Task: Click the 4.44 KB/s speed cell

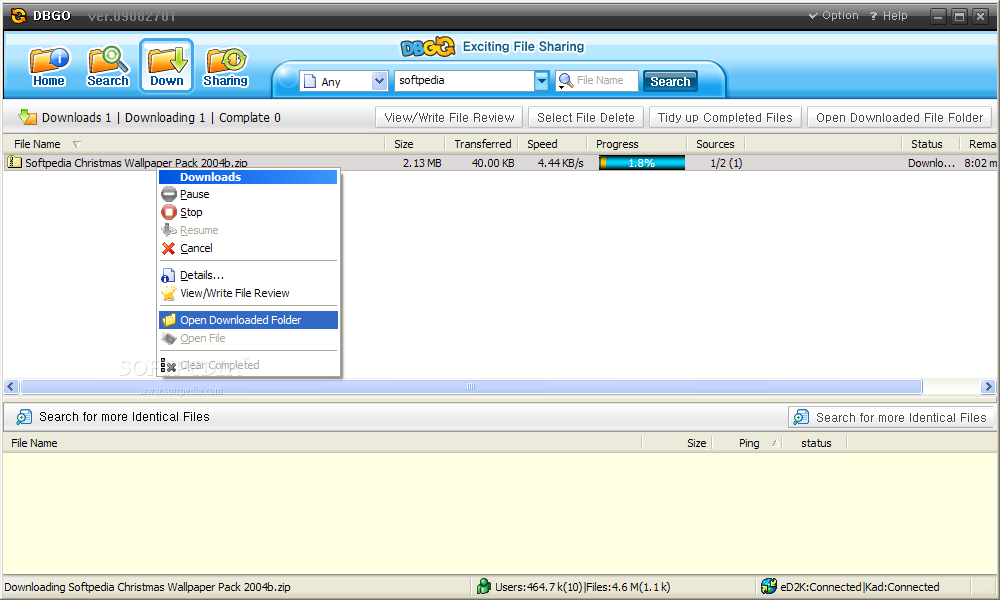Action: coord(561,163)
